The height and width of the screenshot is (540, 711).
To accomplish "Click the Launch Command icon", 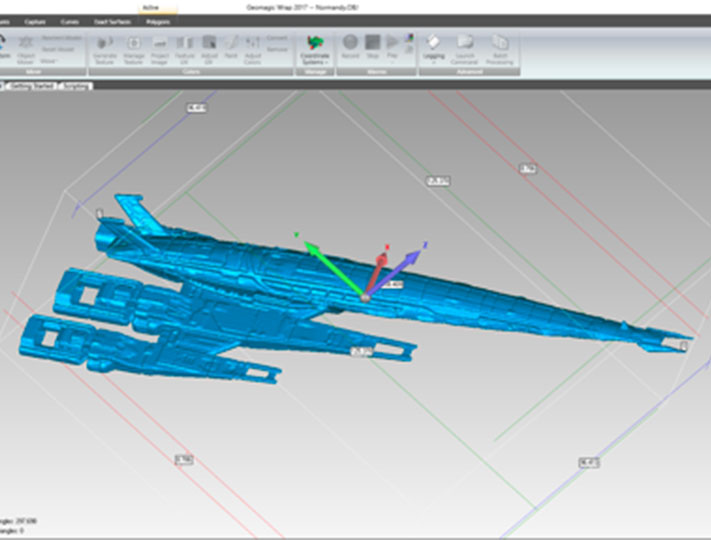I will (x=465, y=45).
